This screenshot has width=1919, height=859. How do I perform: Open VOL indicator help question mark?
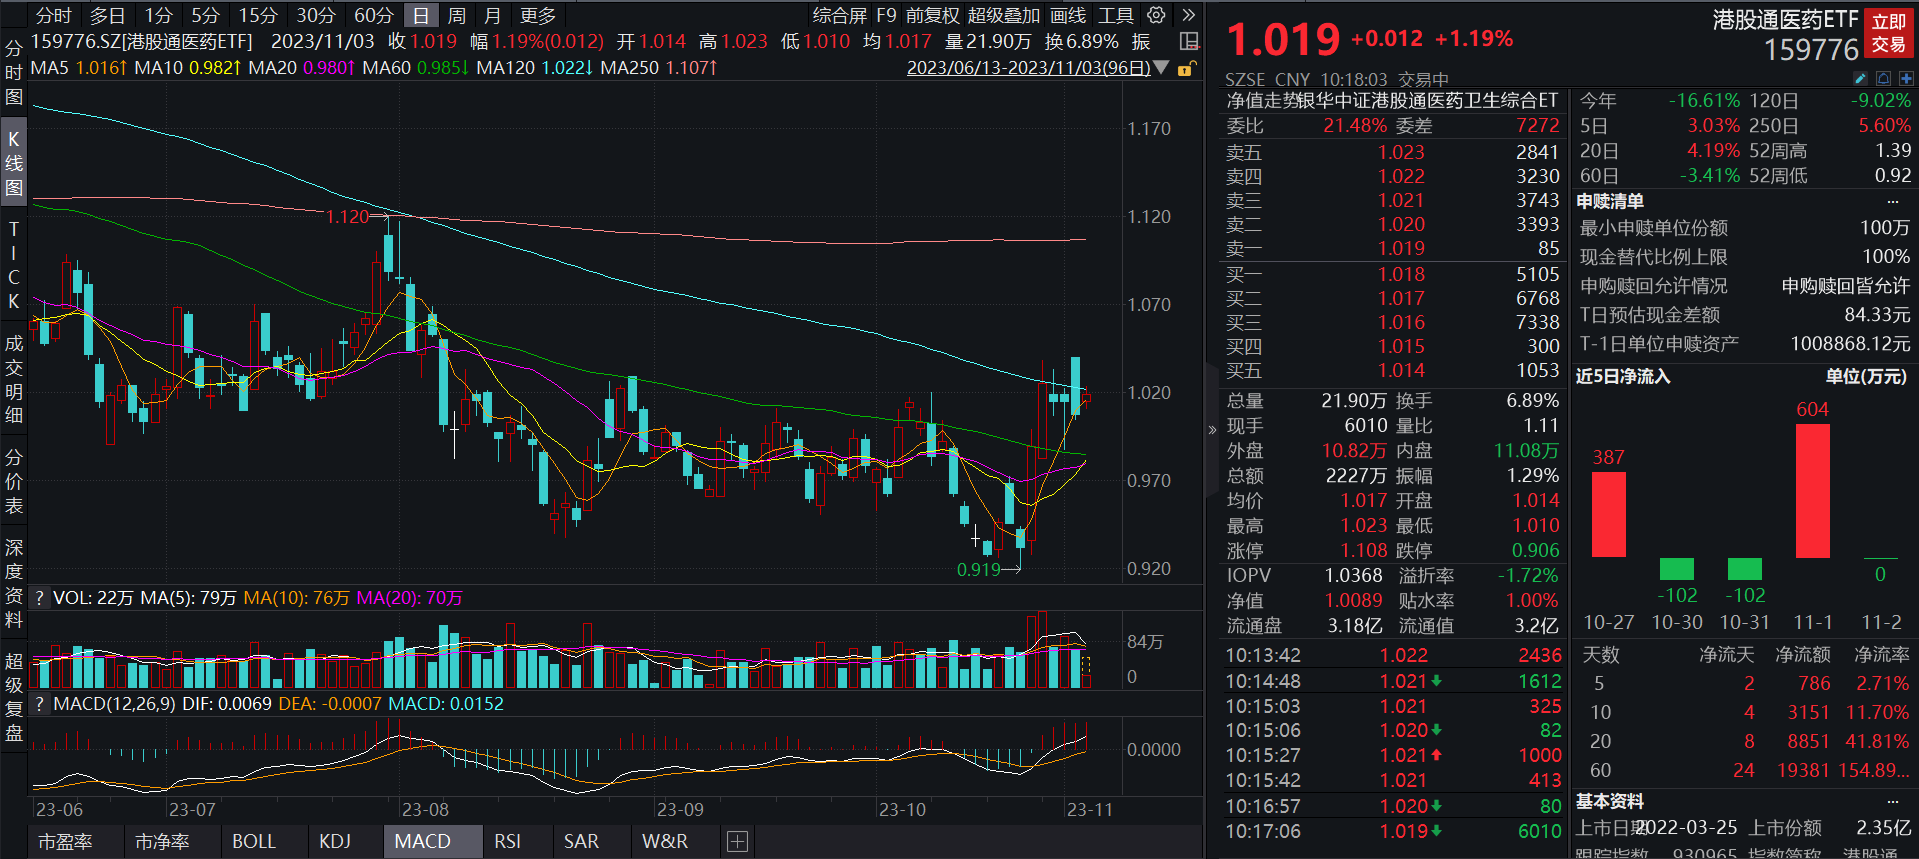click(x=39, y=598)
